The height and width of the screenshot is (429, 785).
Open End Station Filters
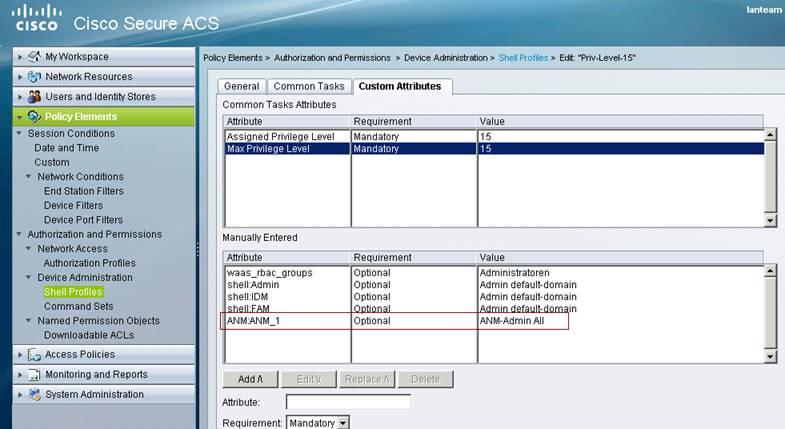point(84,191)
